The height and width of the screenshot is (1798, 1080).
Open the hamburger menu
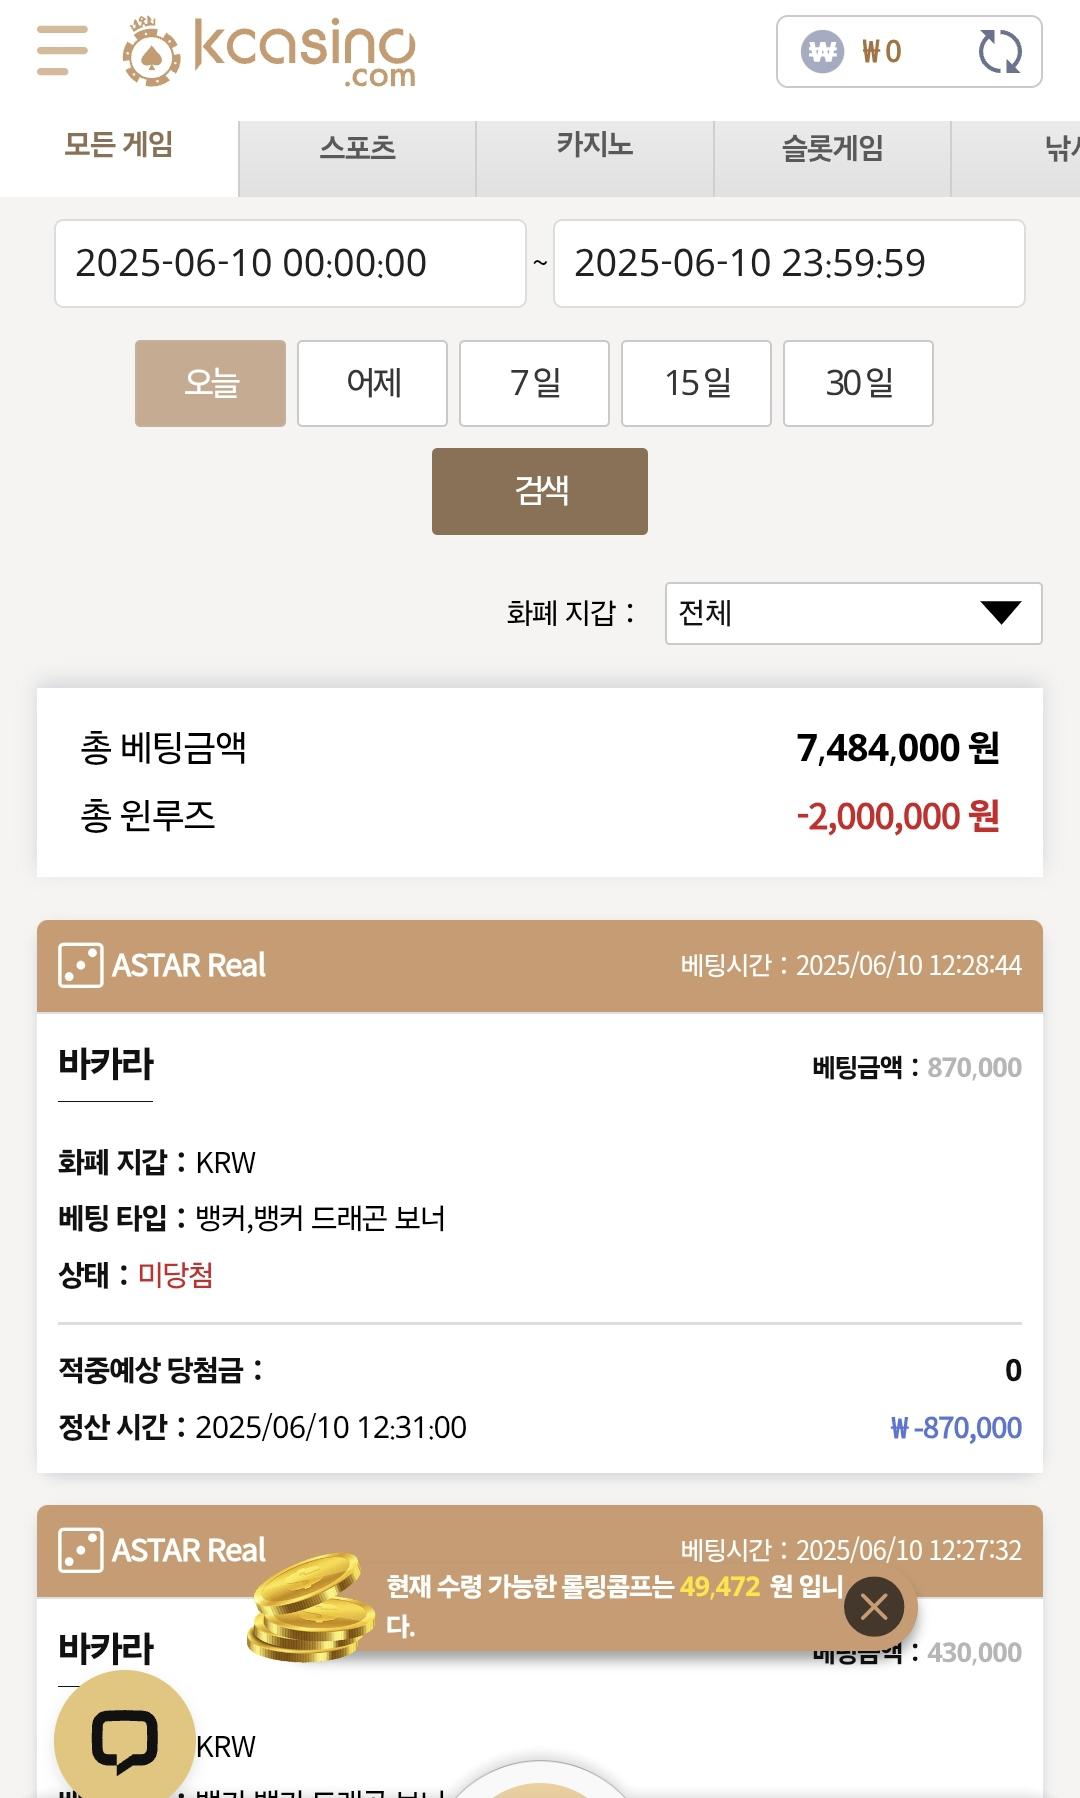click(x=62, y=50)
